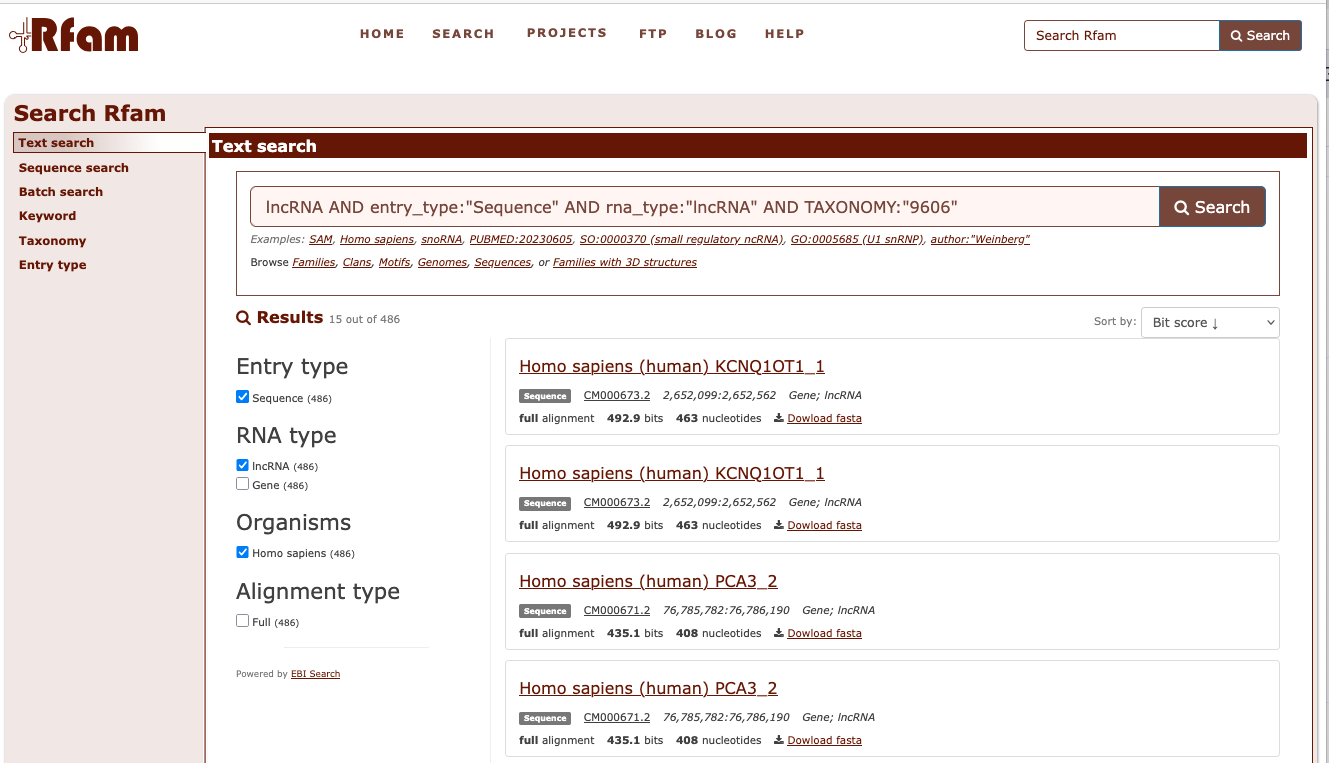Click the EBI Search link
1329x763 pixels.
click(x=315, y=674)
